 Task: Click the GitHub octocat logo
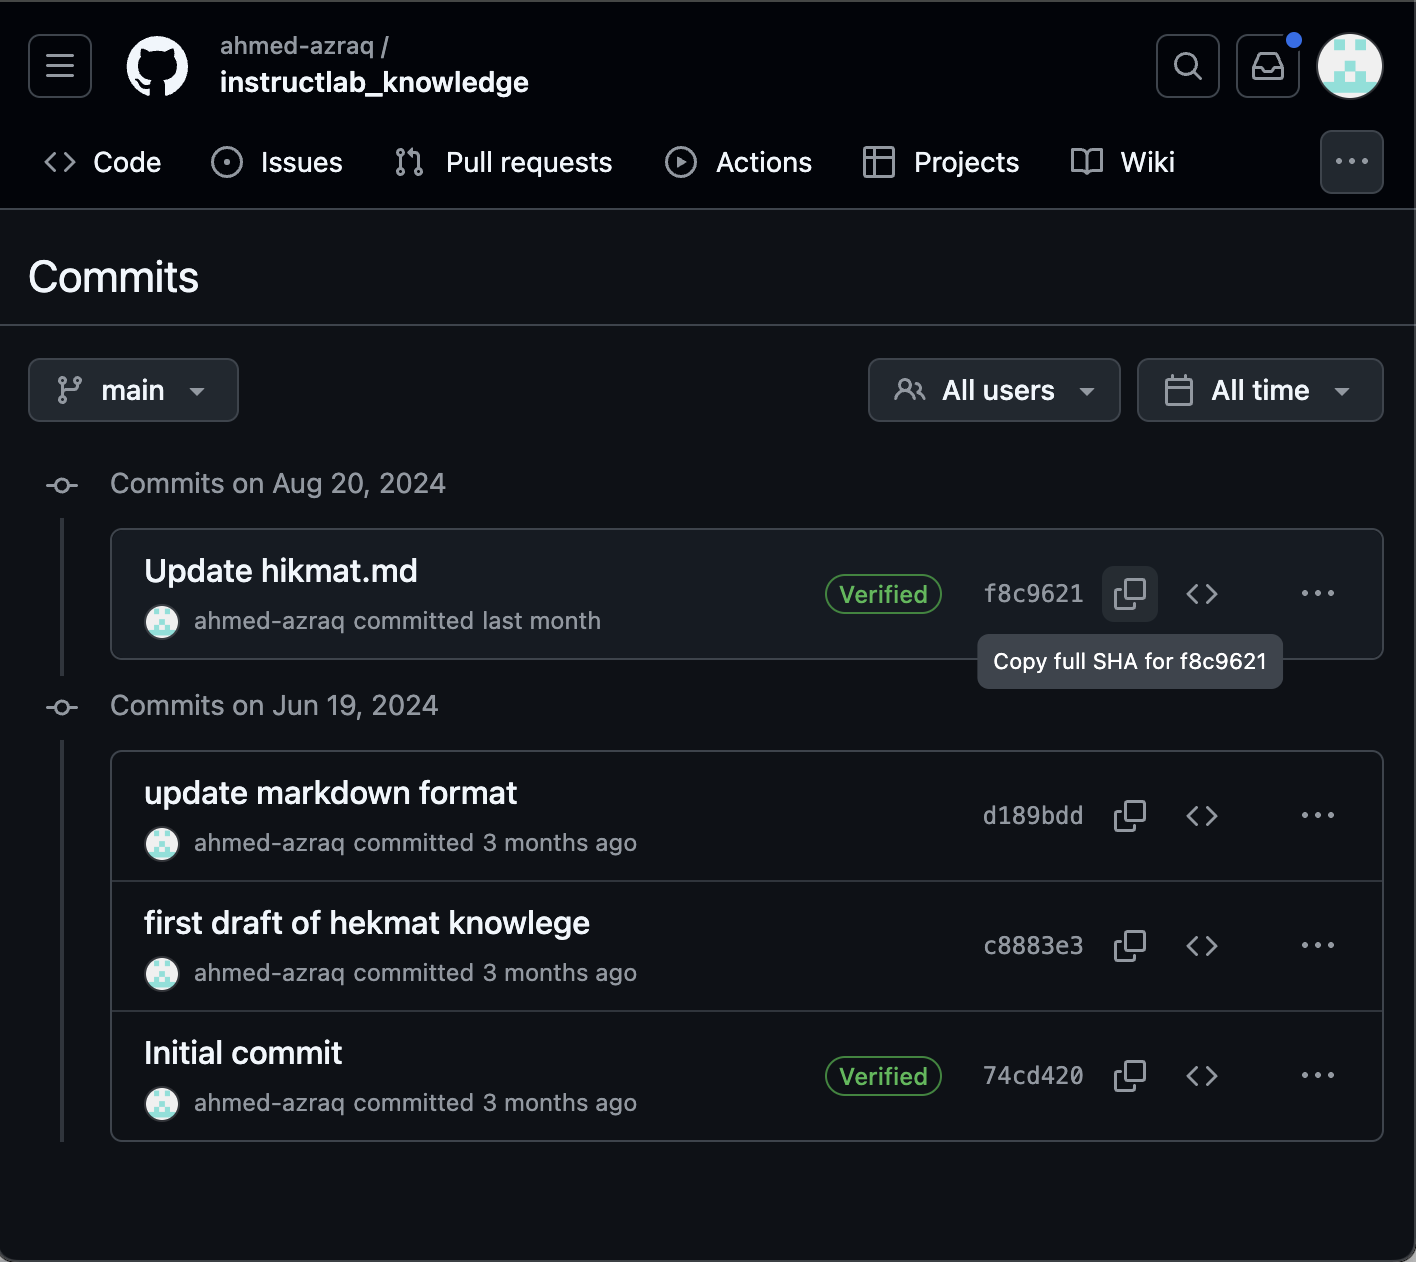click(157, 66)
